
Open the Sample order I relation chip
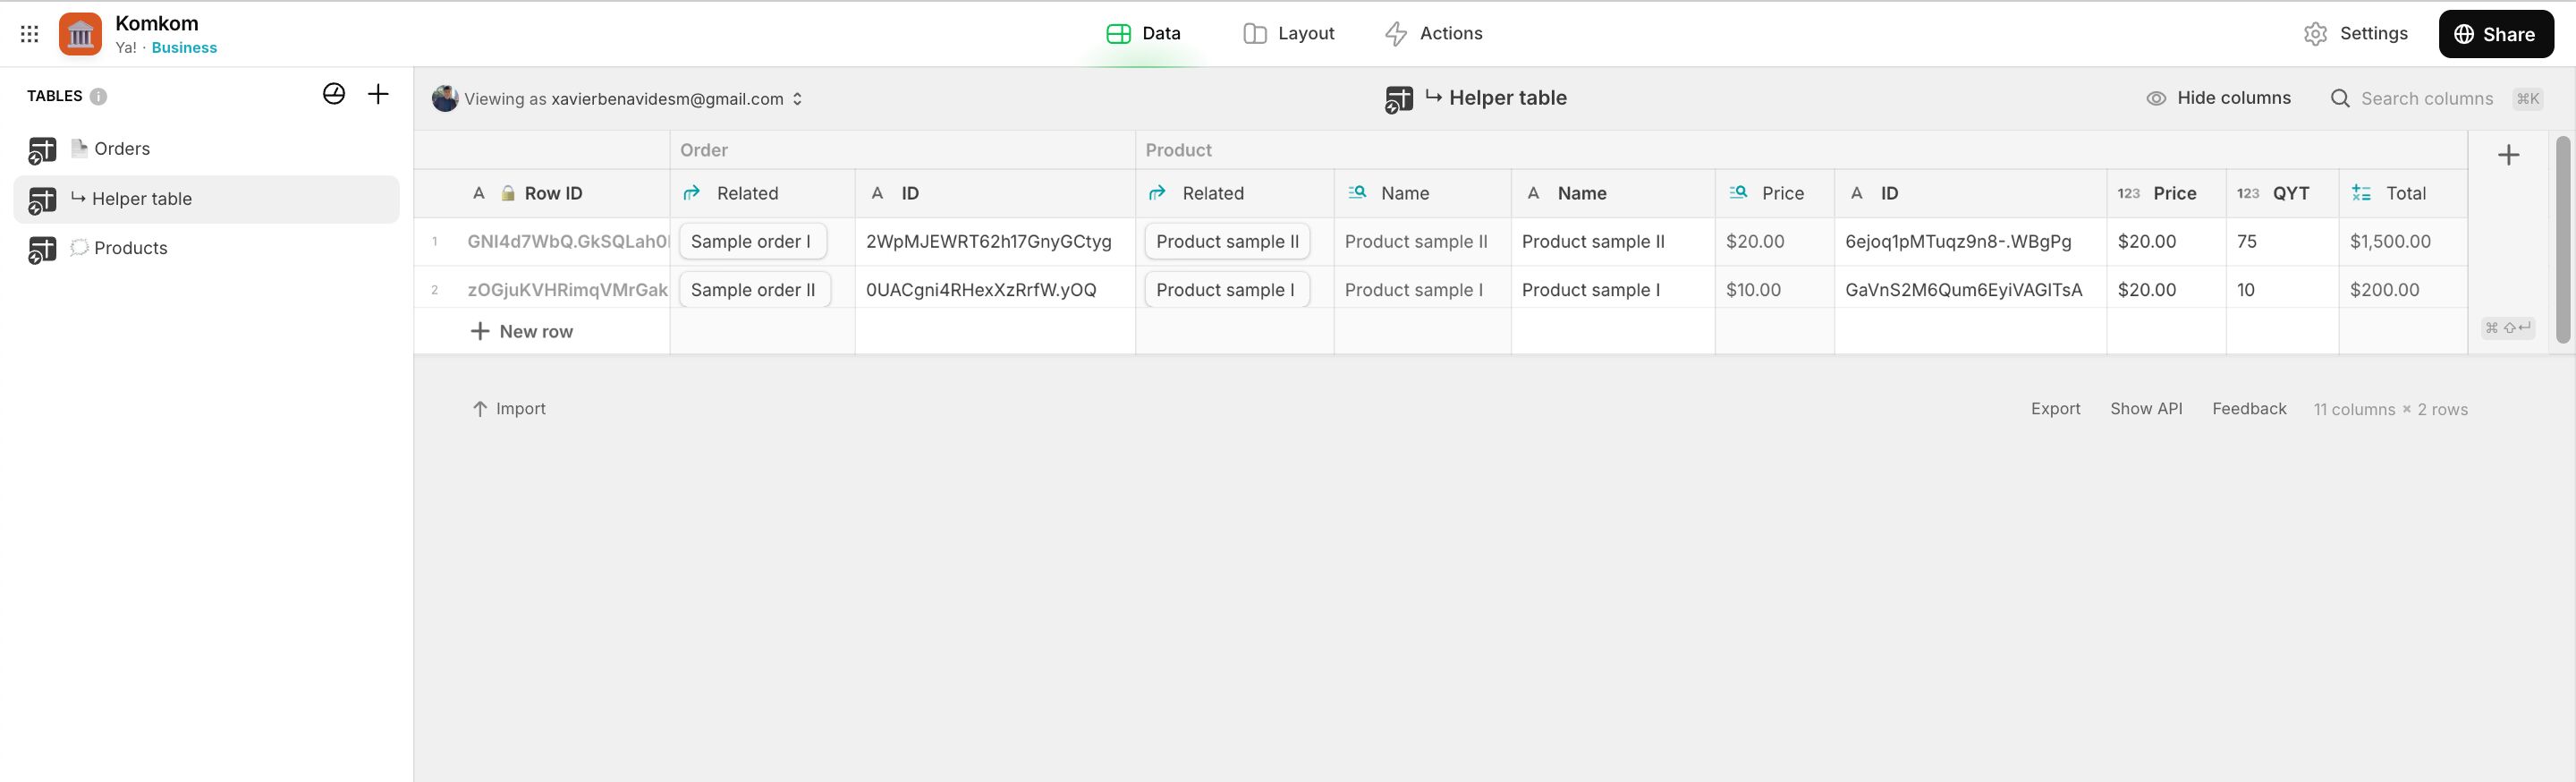pyautogui.click(x=752, y=242)
